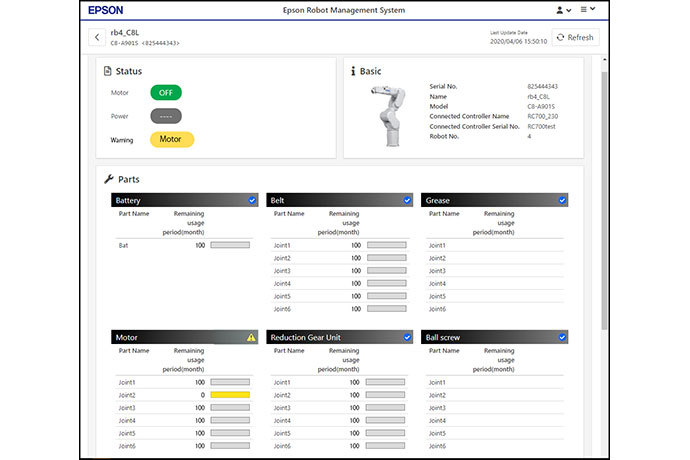Click the Basic info icon
This screenshot has width=690, height=460.
coord(353,71)
